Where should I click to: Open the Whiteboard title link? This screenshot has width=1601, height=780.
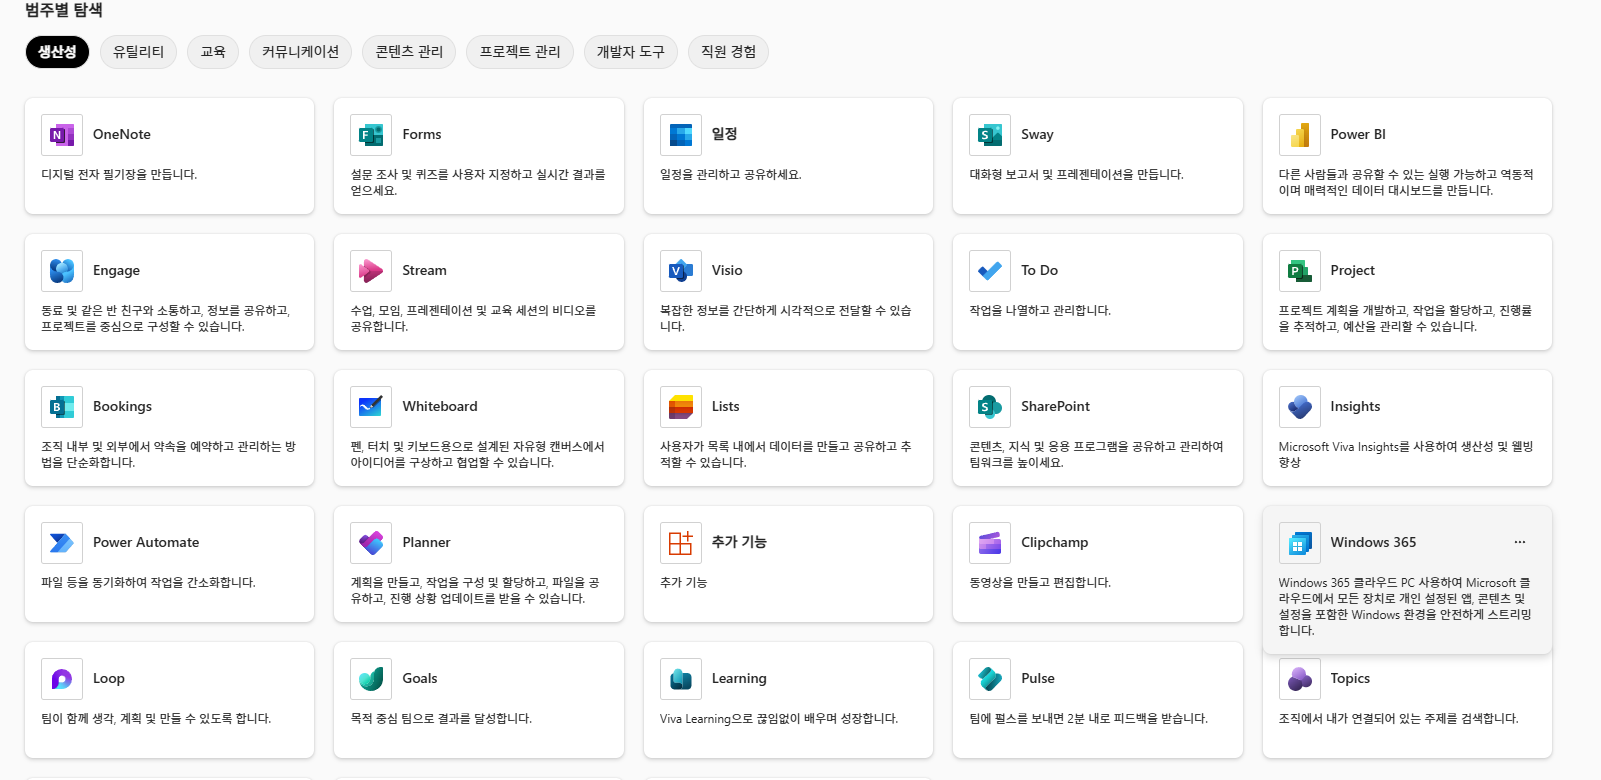[x=440, y=406]
